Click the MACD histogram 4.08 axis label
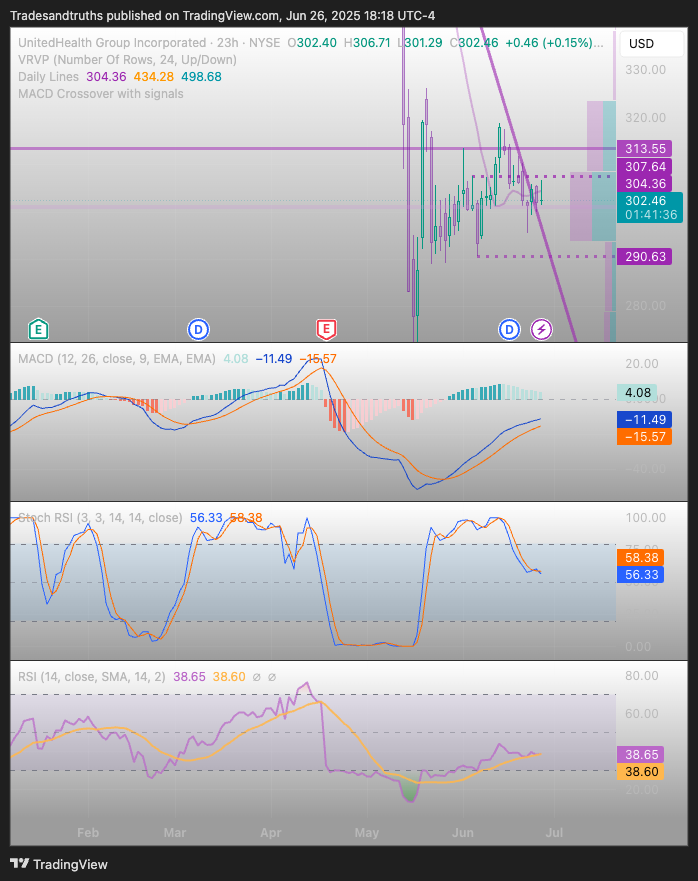The image size is (698, 881). point(637,392)
